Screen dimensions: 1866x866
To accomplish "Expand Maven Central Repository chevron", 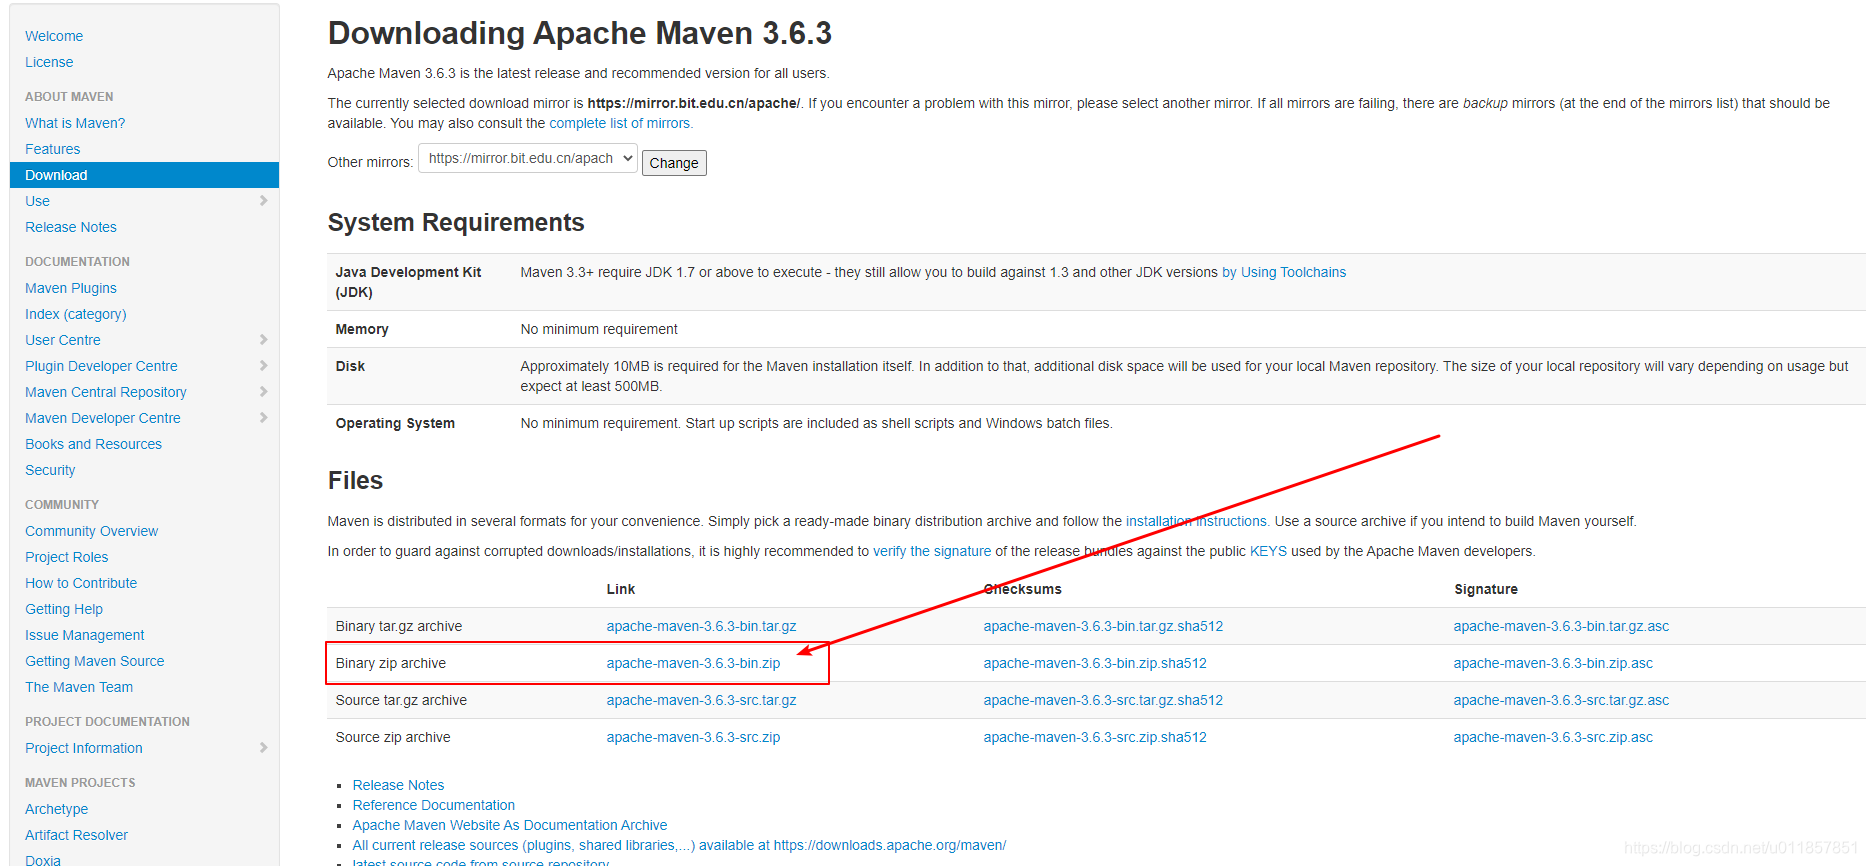I will pos(264,392).
